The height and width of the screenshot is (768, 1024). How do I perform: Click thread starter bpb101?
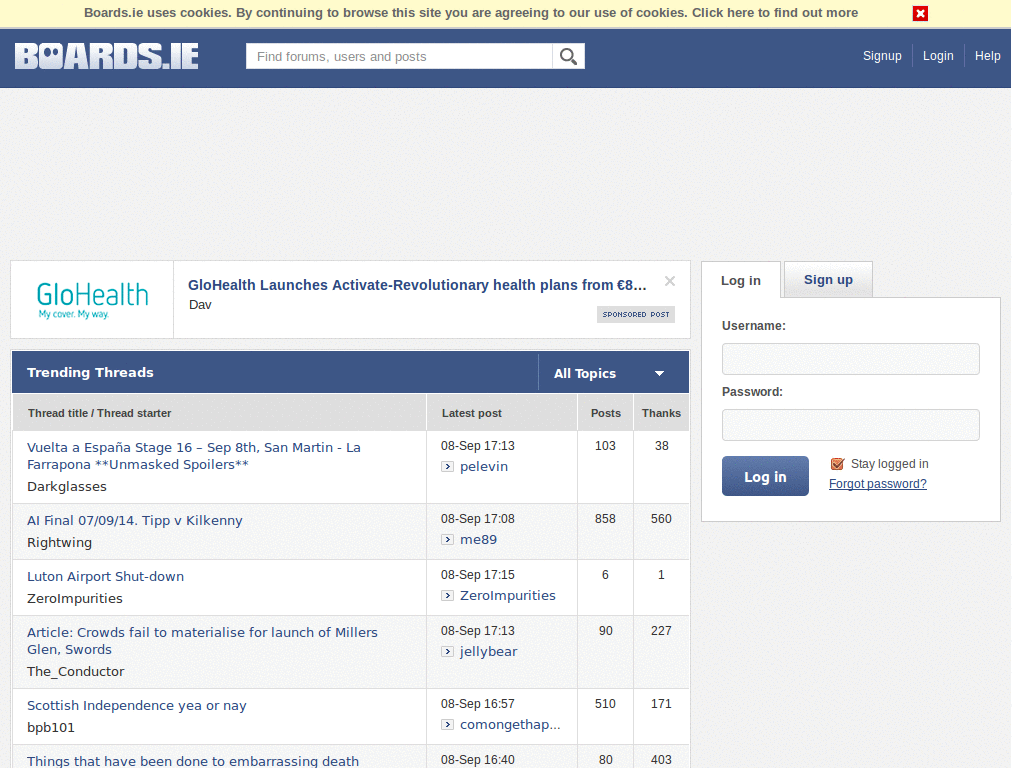[51, 728]
